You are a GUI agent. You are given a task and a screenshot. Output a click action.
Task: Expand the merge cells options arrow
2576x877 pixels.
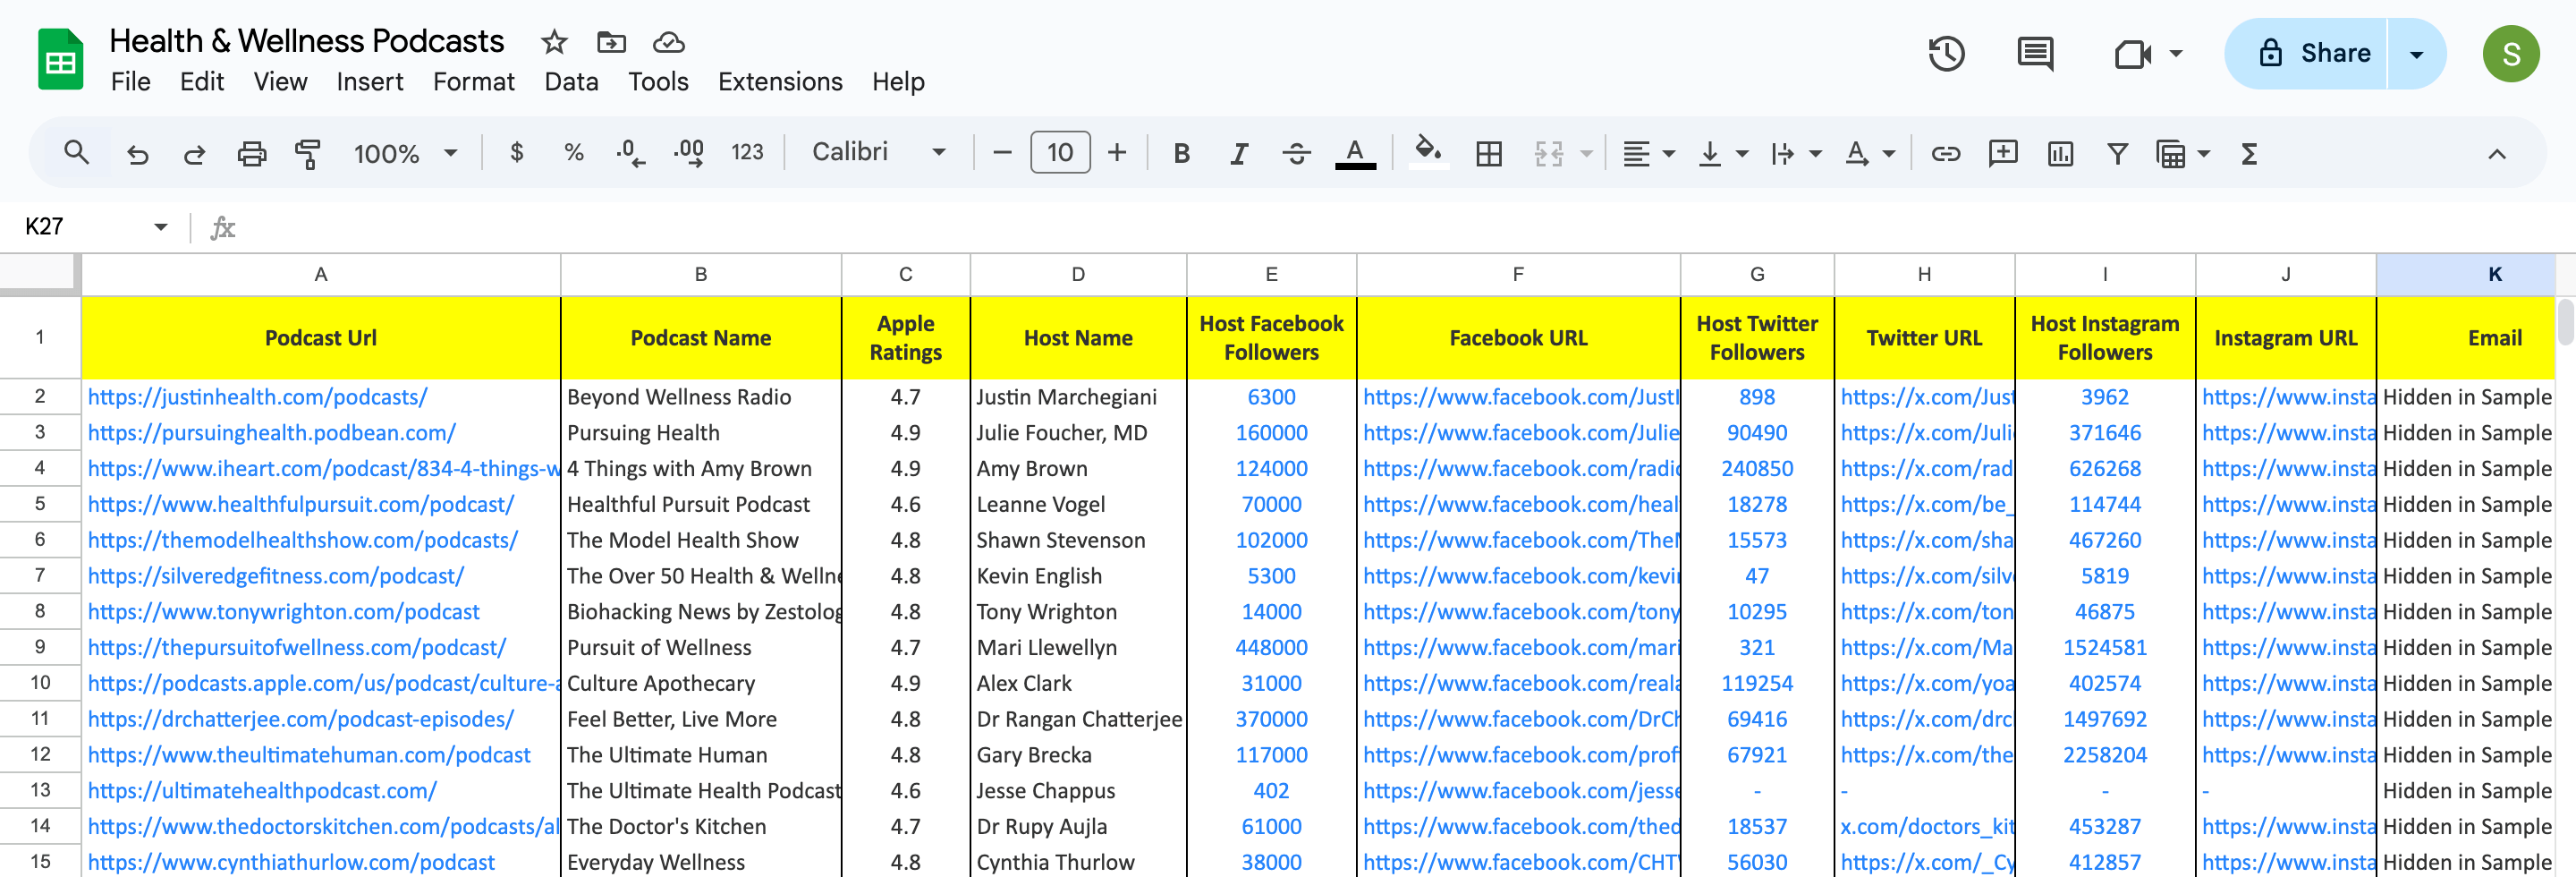1586,153
